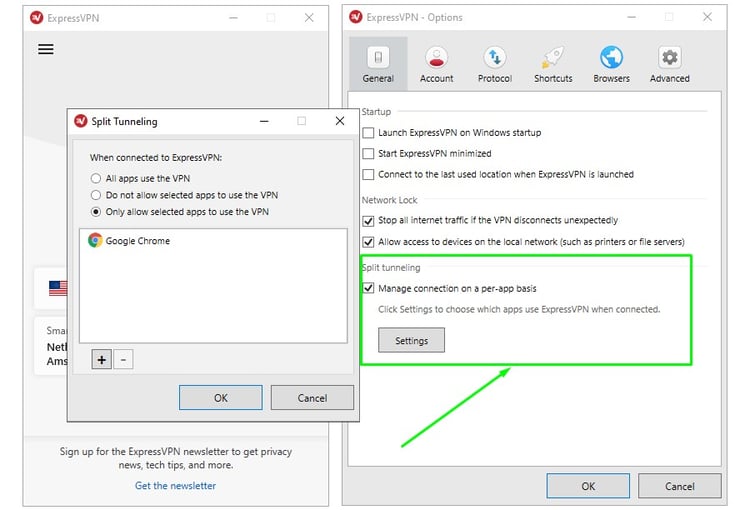Image resolution: width=750 pixels, height=510 pixels.
Task: Check Connect to last used location option
Action: [368, 175]
